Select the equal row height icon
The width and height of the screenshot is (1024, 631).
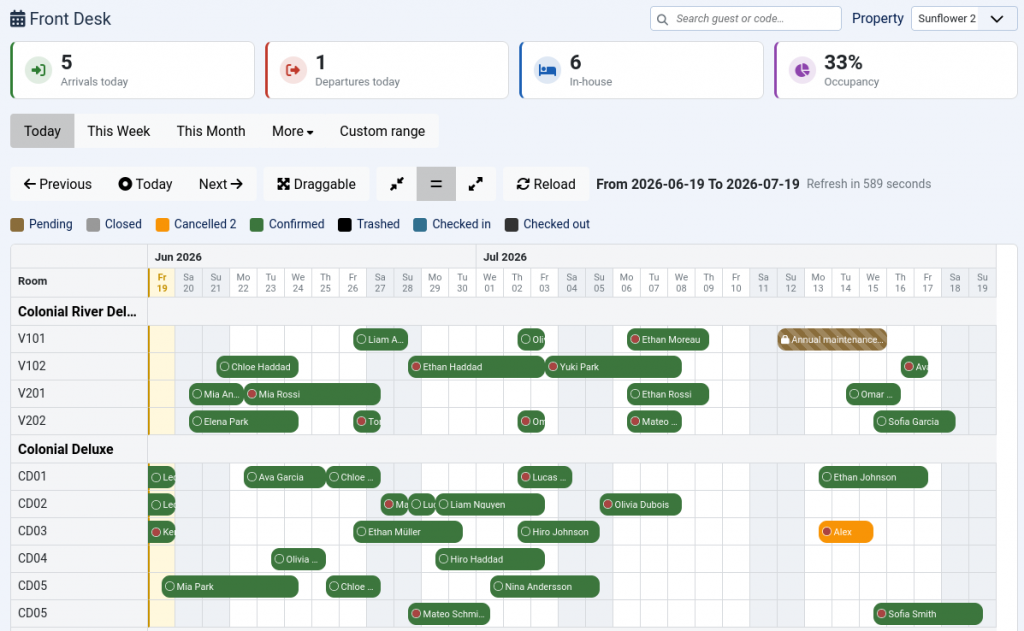coord(436,184)
